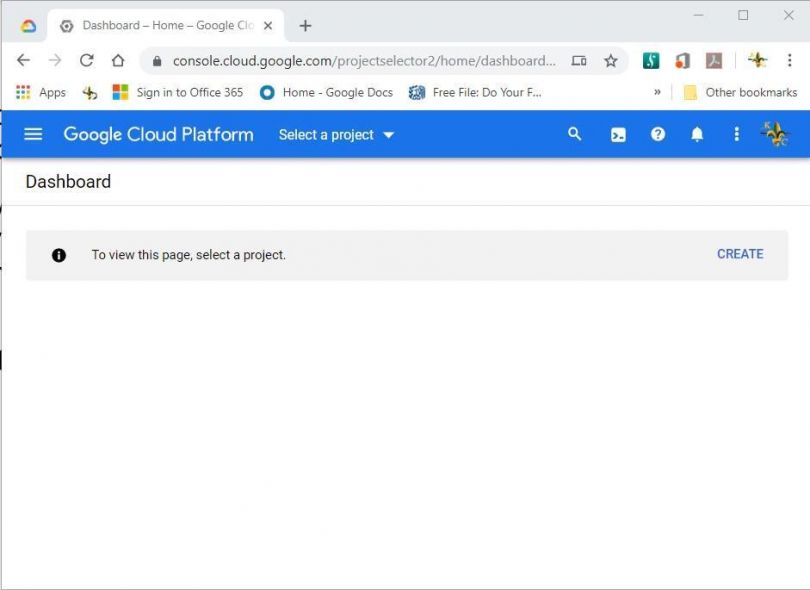Open Sign in to Office 365 bookmark
810x590 pixels.
pos(178,92)
